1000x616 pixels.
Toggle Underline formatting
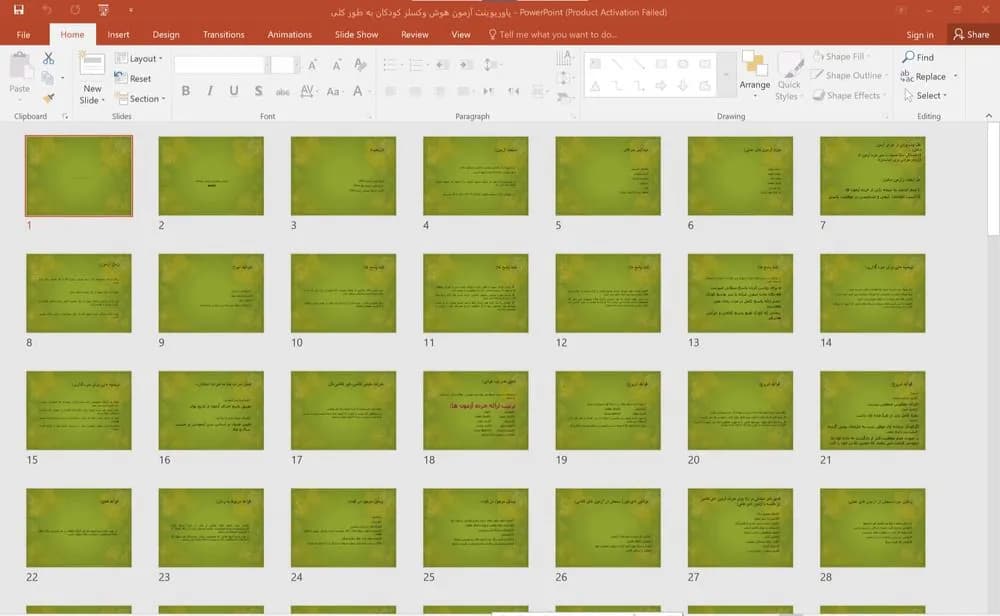pyautogui.click(x=234, y=91)
